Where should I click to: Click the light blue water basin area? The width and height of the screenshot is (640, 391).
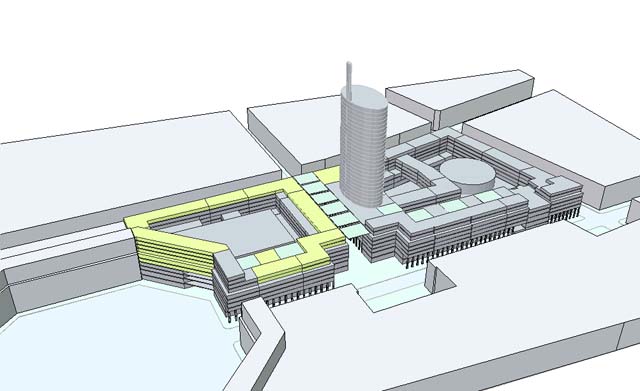point(114,339)
